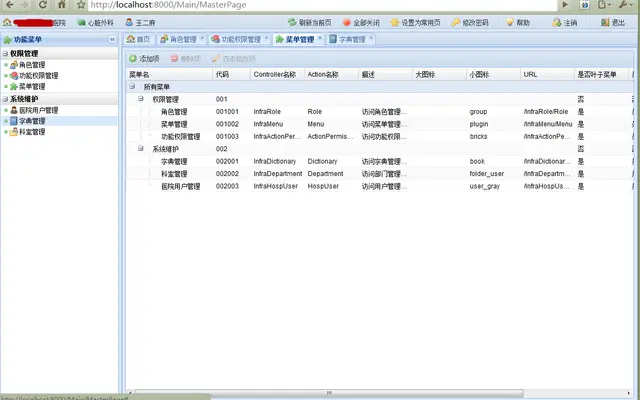This screenshot has height=400, width=640.
Task: Click the browser reload icon
Action: (43, 5)
